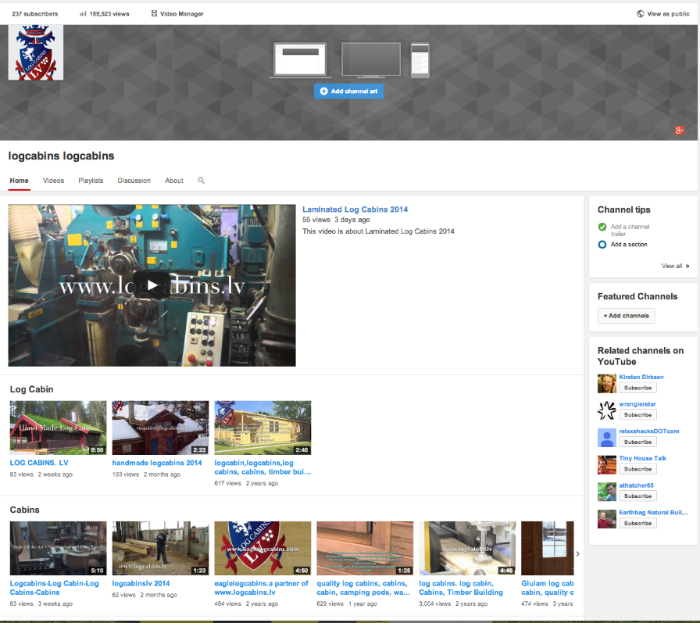Click the Add channels button

(x=626, y=316)
